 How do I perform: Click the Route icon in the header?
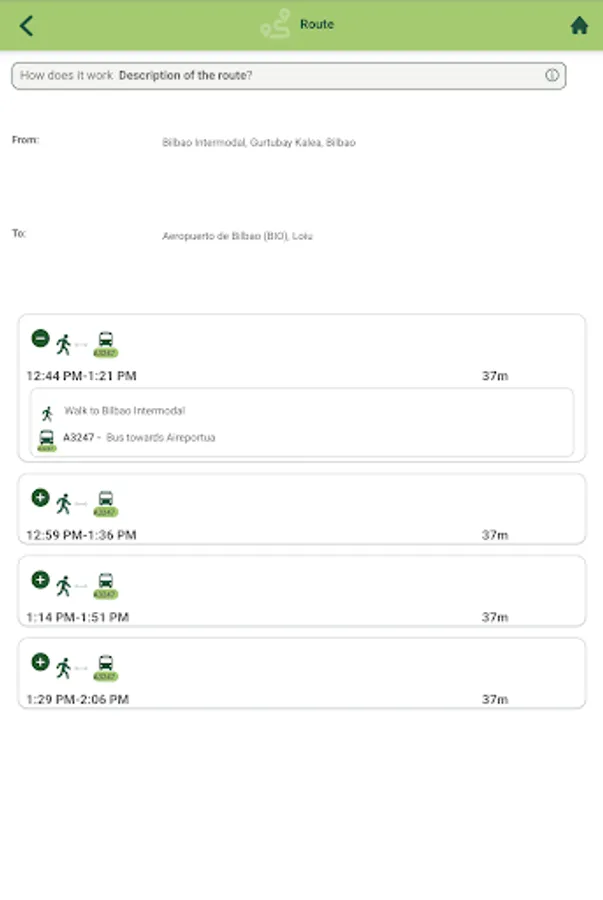pos(275,24)
